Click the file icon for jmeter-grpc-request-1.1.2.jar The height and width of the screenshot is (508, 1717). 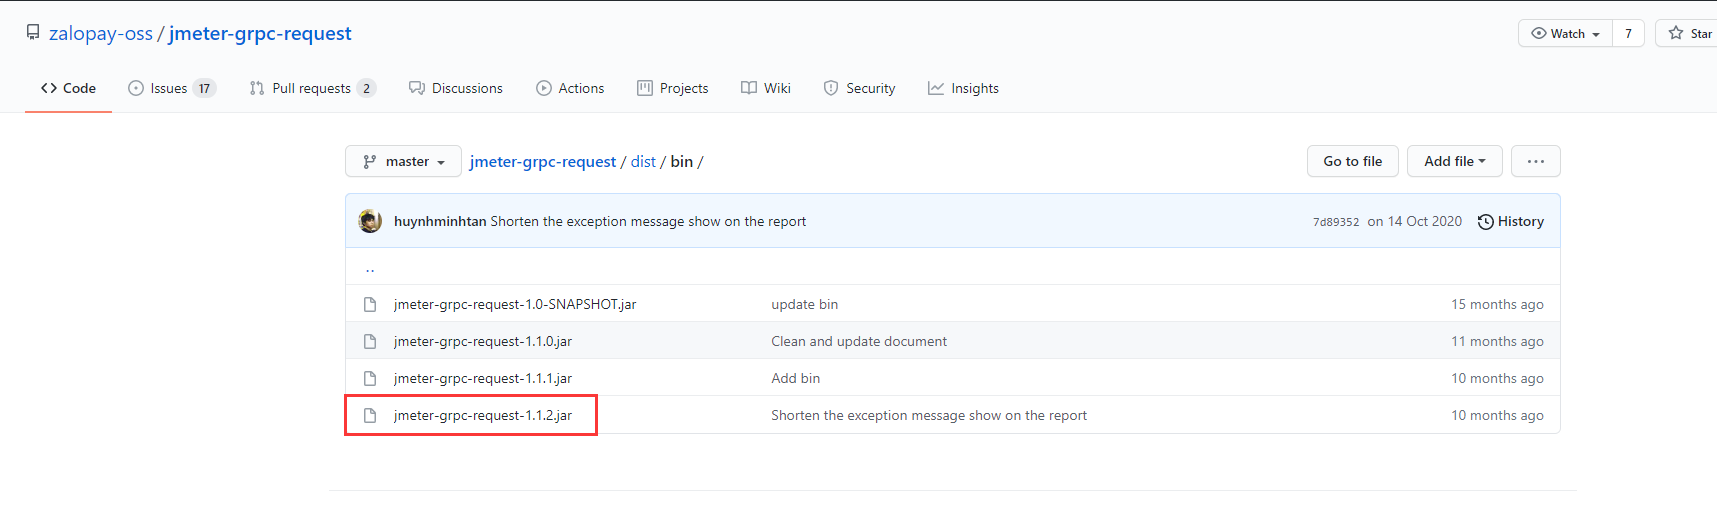click(x=370, y=415)
